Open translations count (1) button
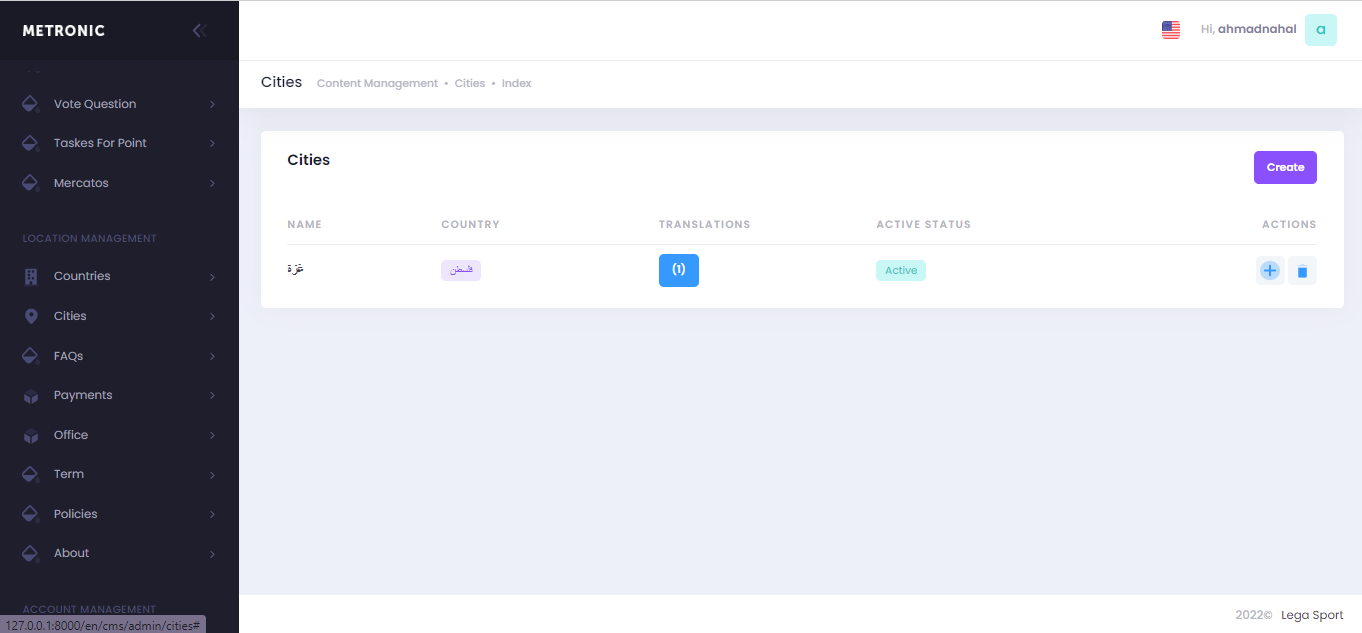The width and height of the screenshot is (1362, 633). coord(678,270)
